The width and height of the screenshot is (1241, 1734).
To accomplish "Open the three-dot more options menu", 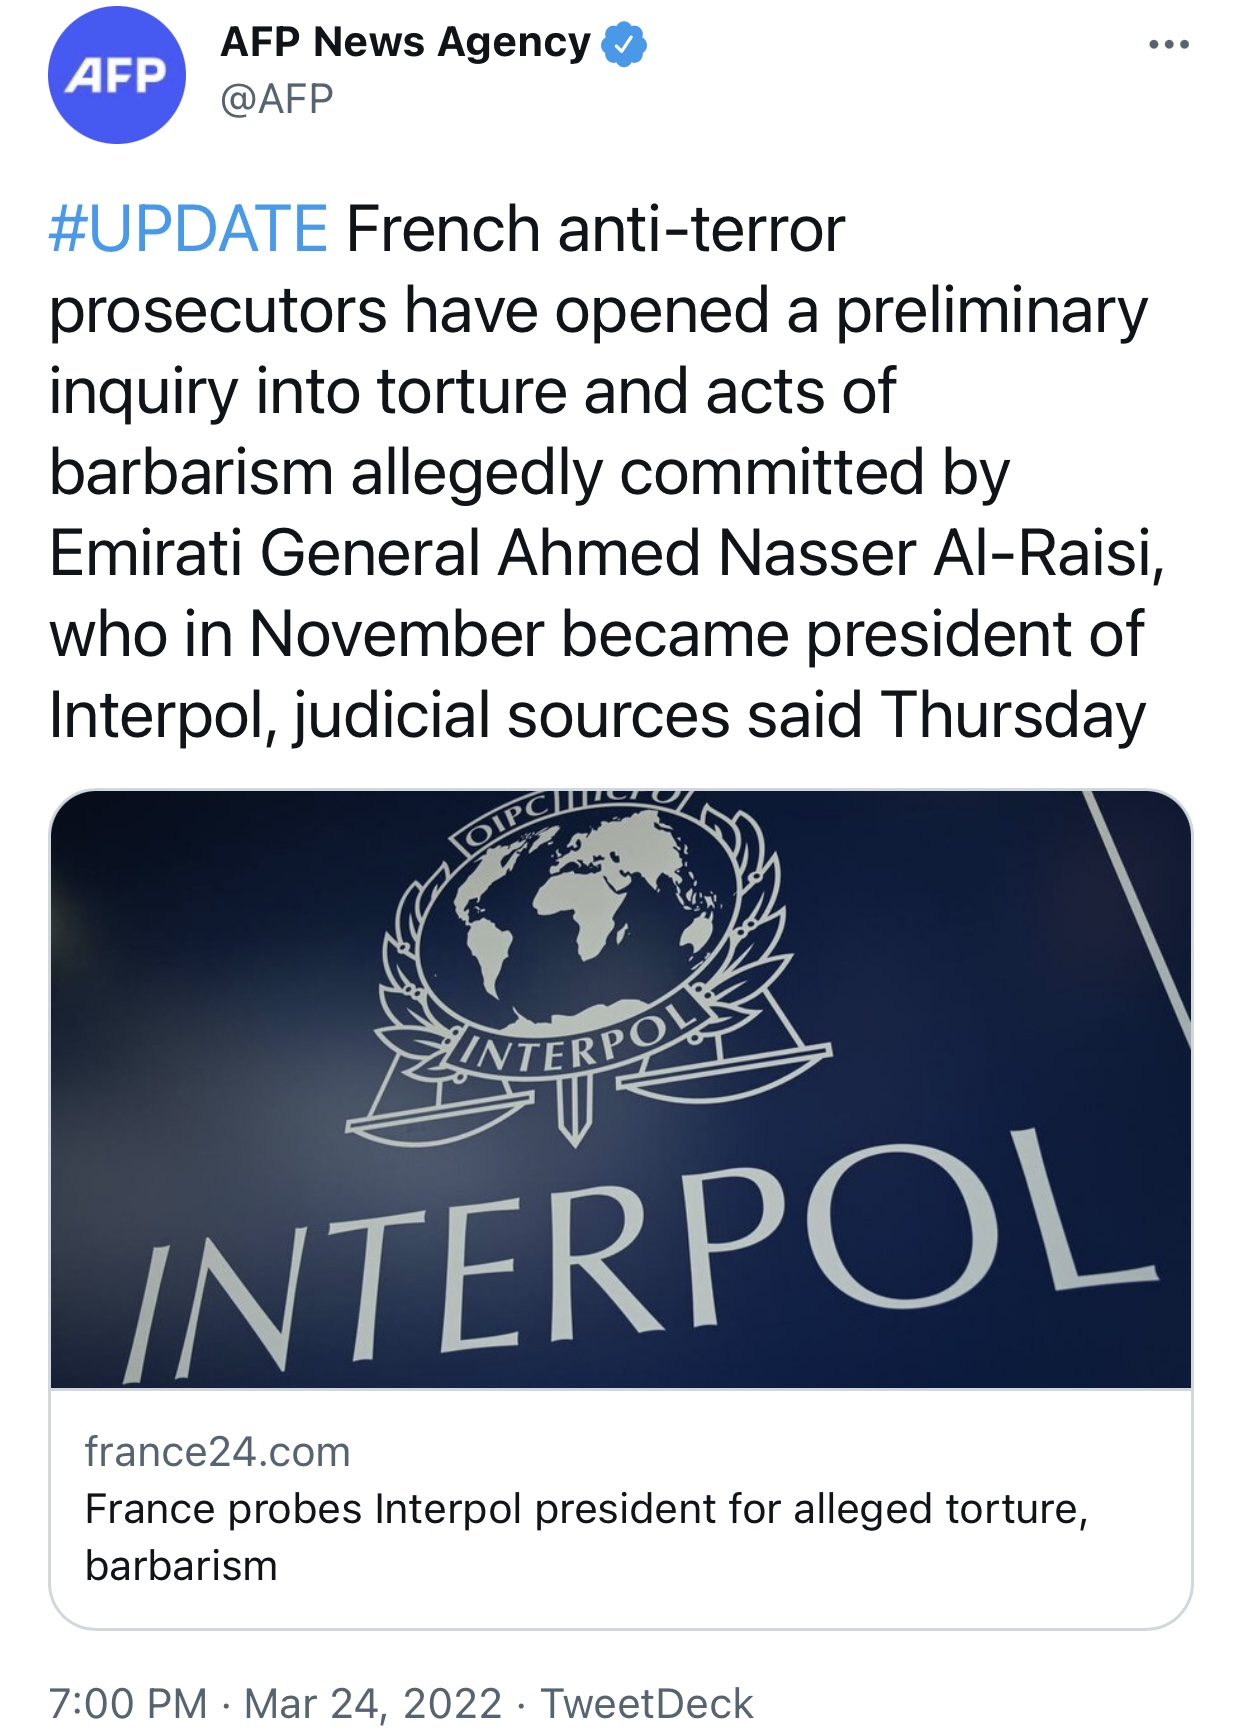I will [x=1168, y=45].
